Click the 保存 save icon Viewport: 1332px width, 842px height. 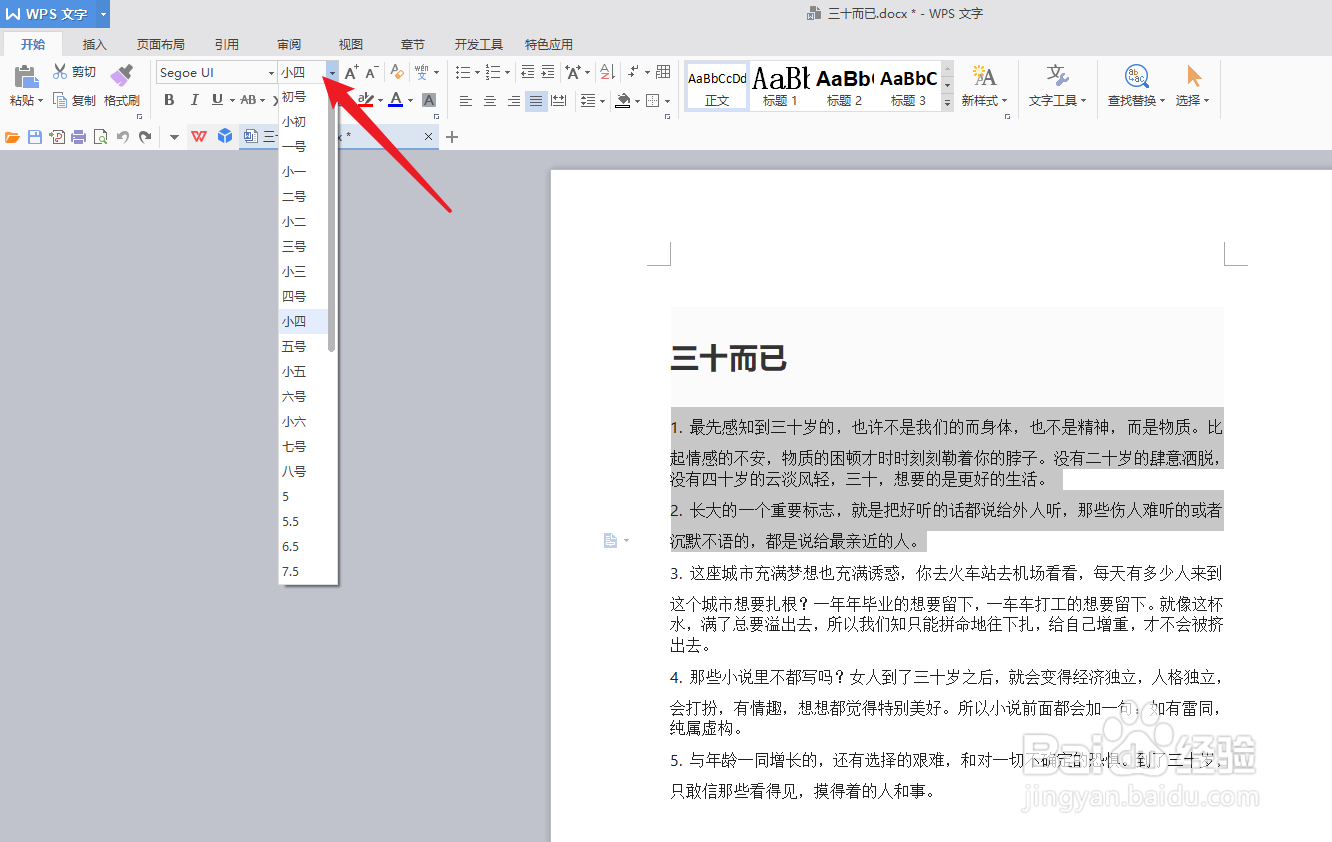(x=36, y=136)
